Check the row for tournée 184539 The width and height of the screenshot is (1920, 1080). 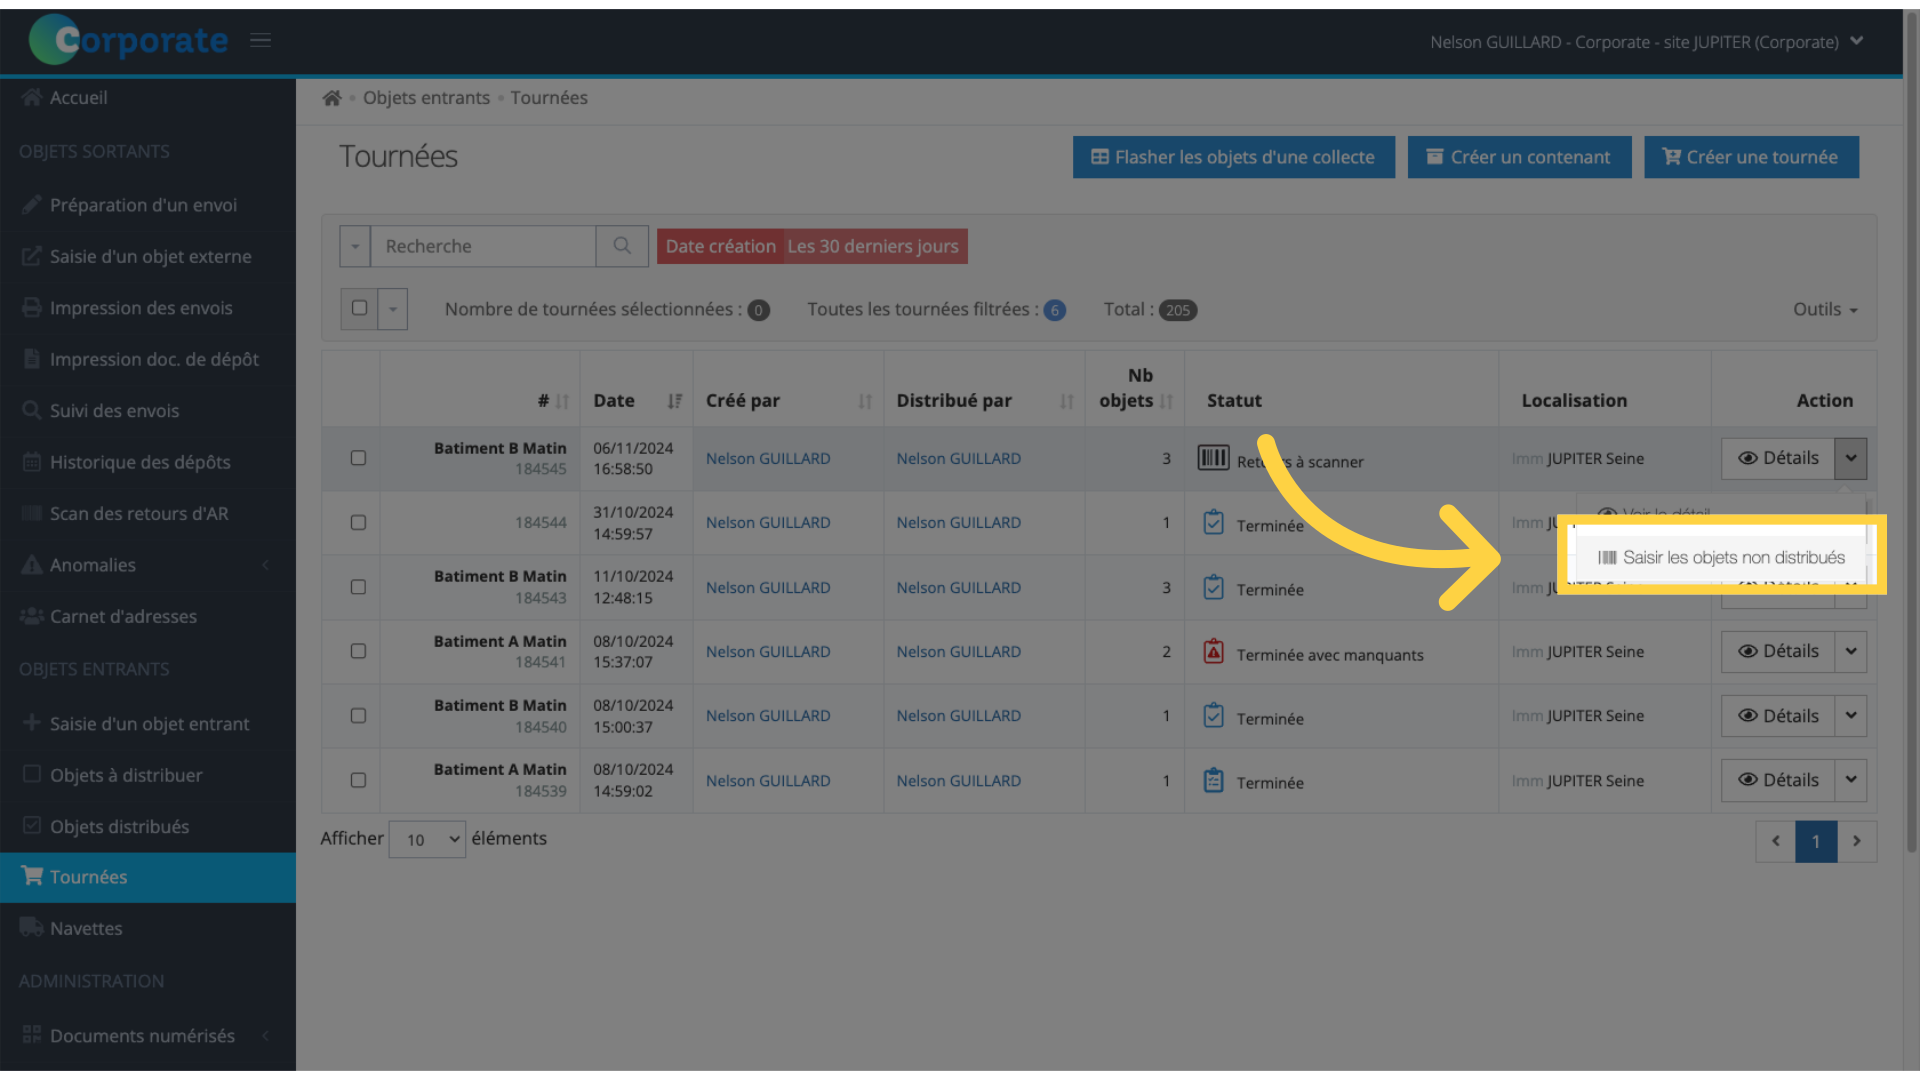coord(358,780)
